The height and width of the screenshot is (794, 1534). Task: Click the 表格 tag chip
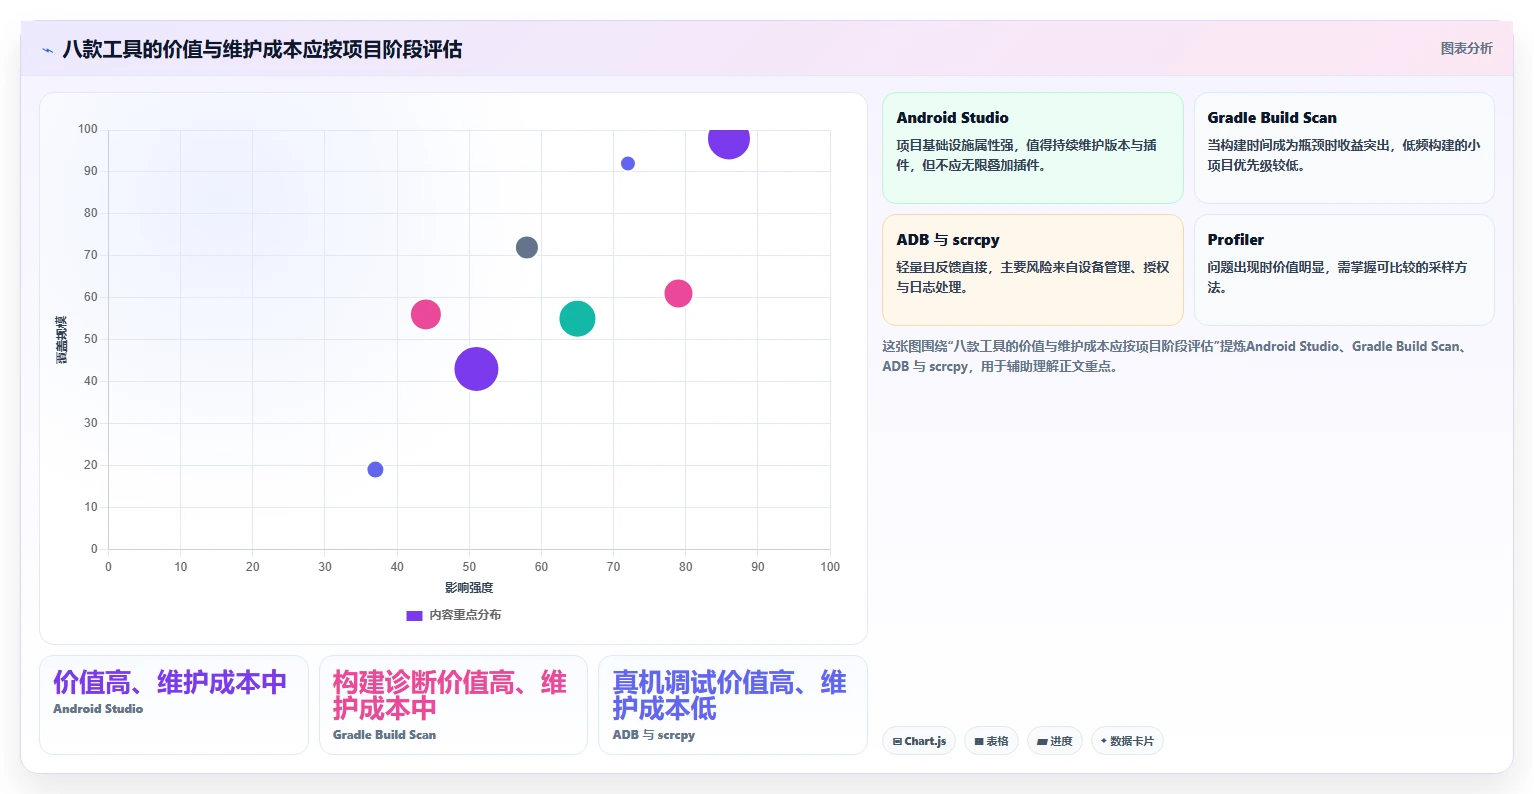[991, 741]
